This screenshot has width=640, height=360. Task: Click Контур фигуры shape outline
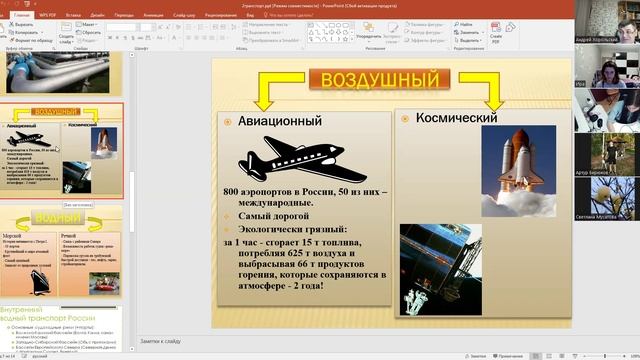(424, 32)
